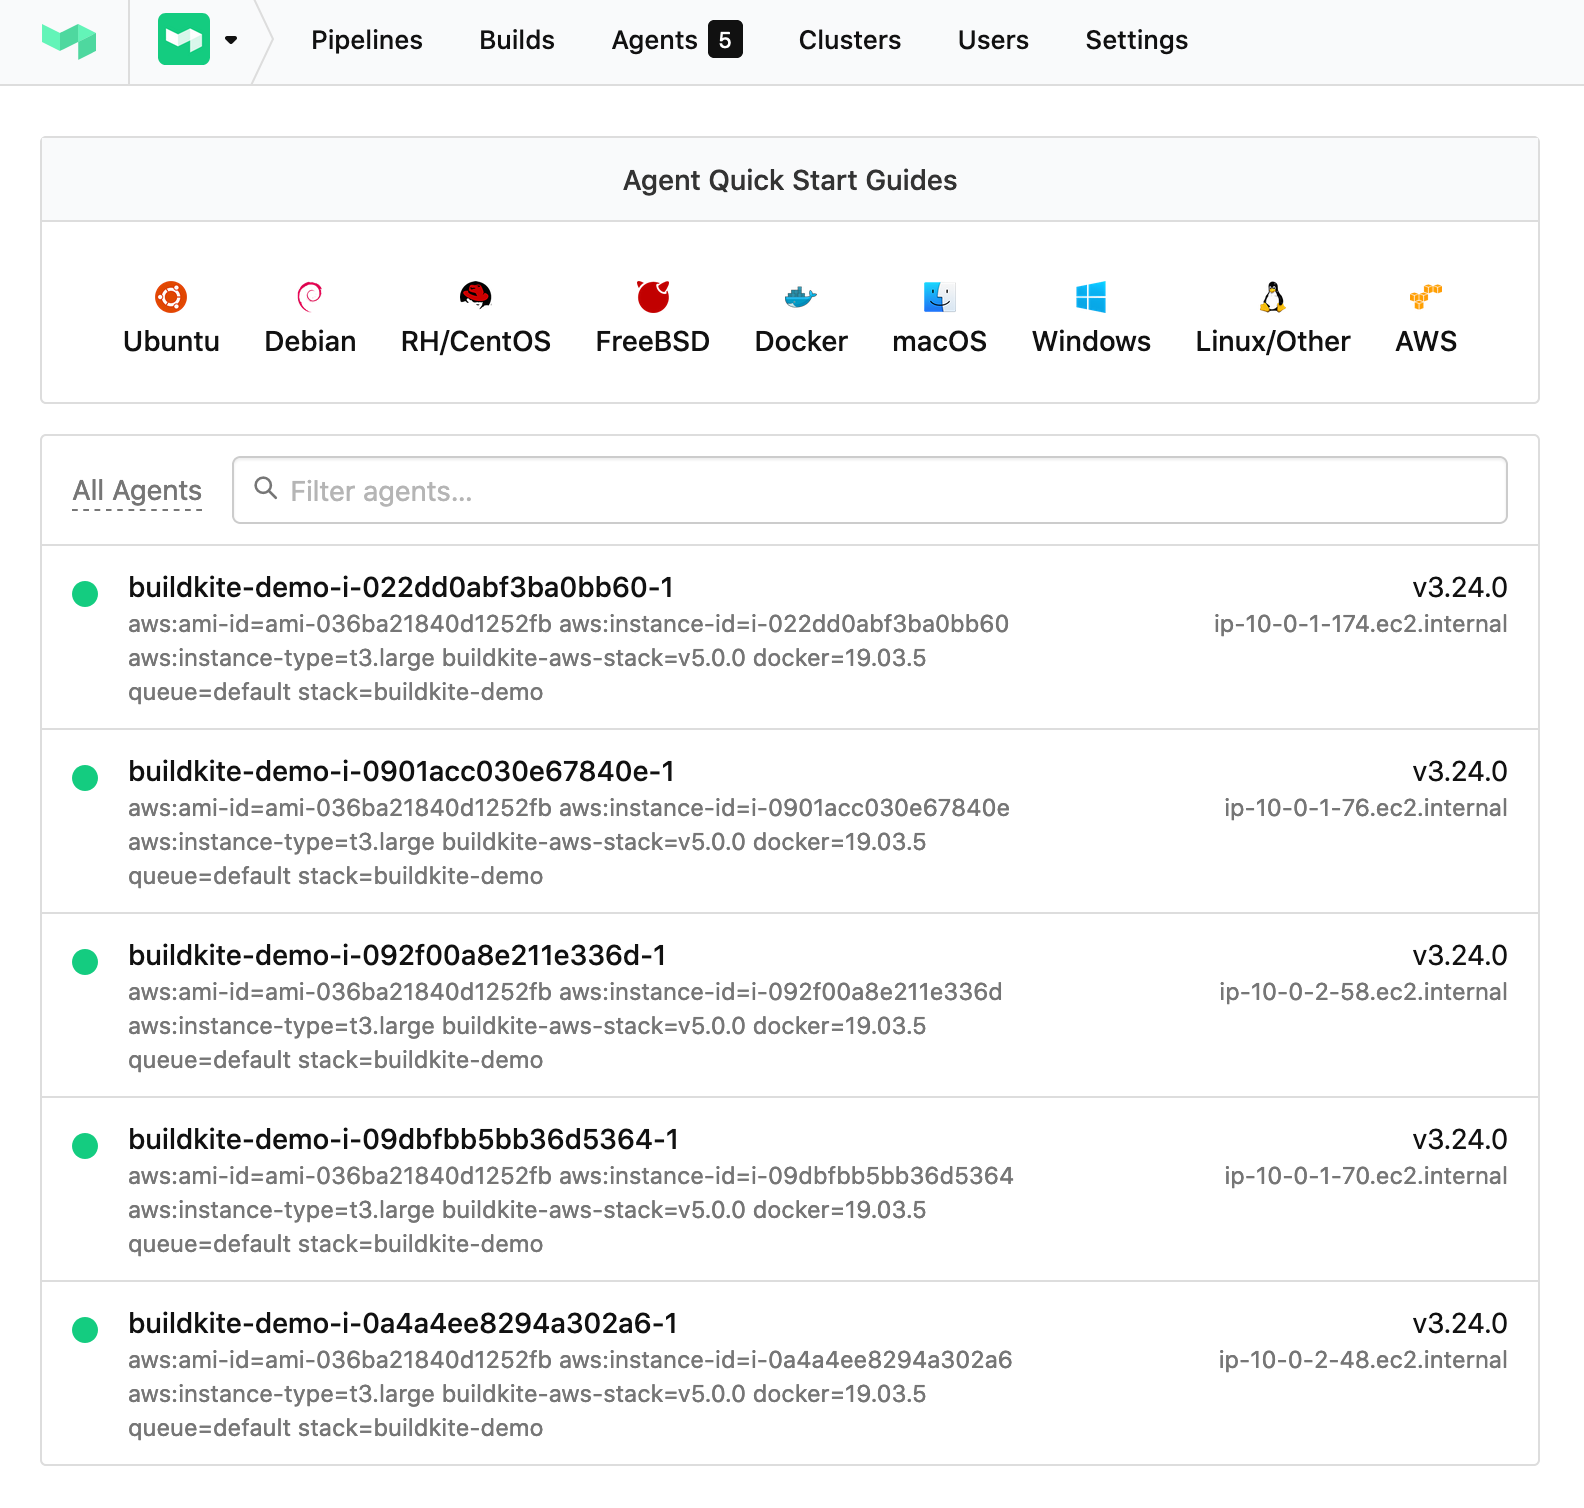Viewport: 1584px width, 1508px height.
Task: Click the Ubuntu logo icon
Action: (171, 297)
